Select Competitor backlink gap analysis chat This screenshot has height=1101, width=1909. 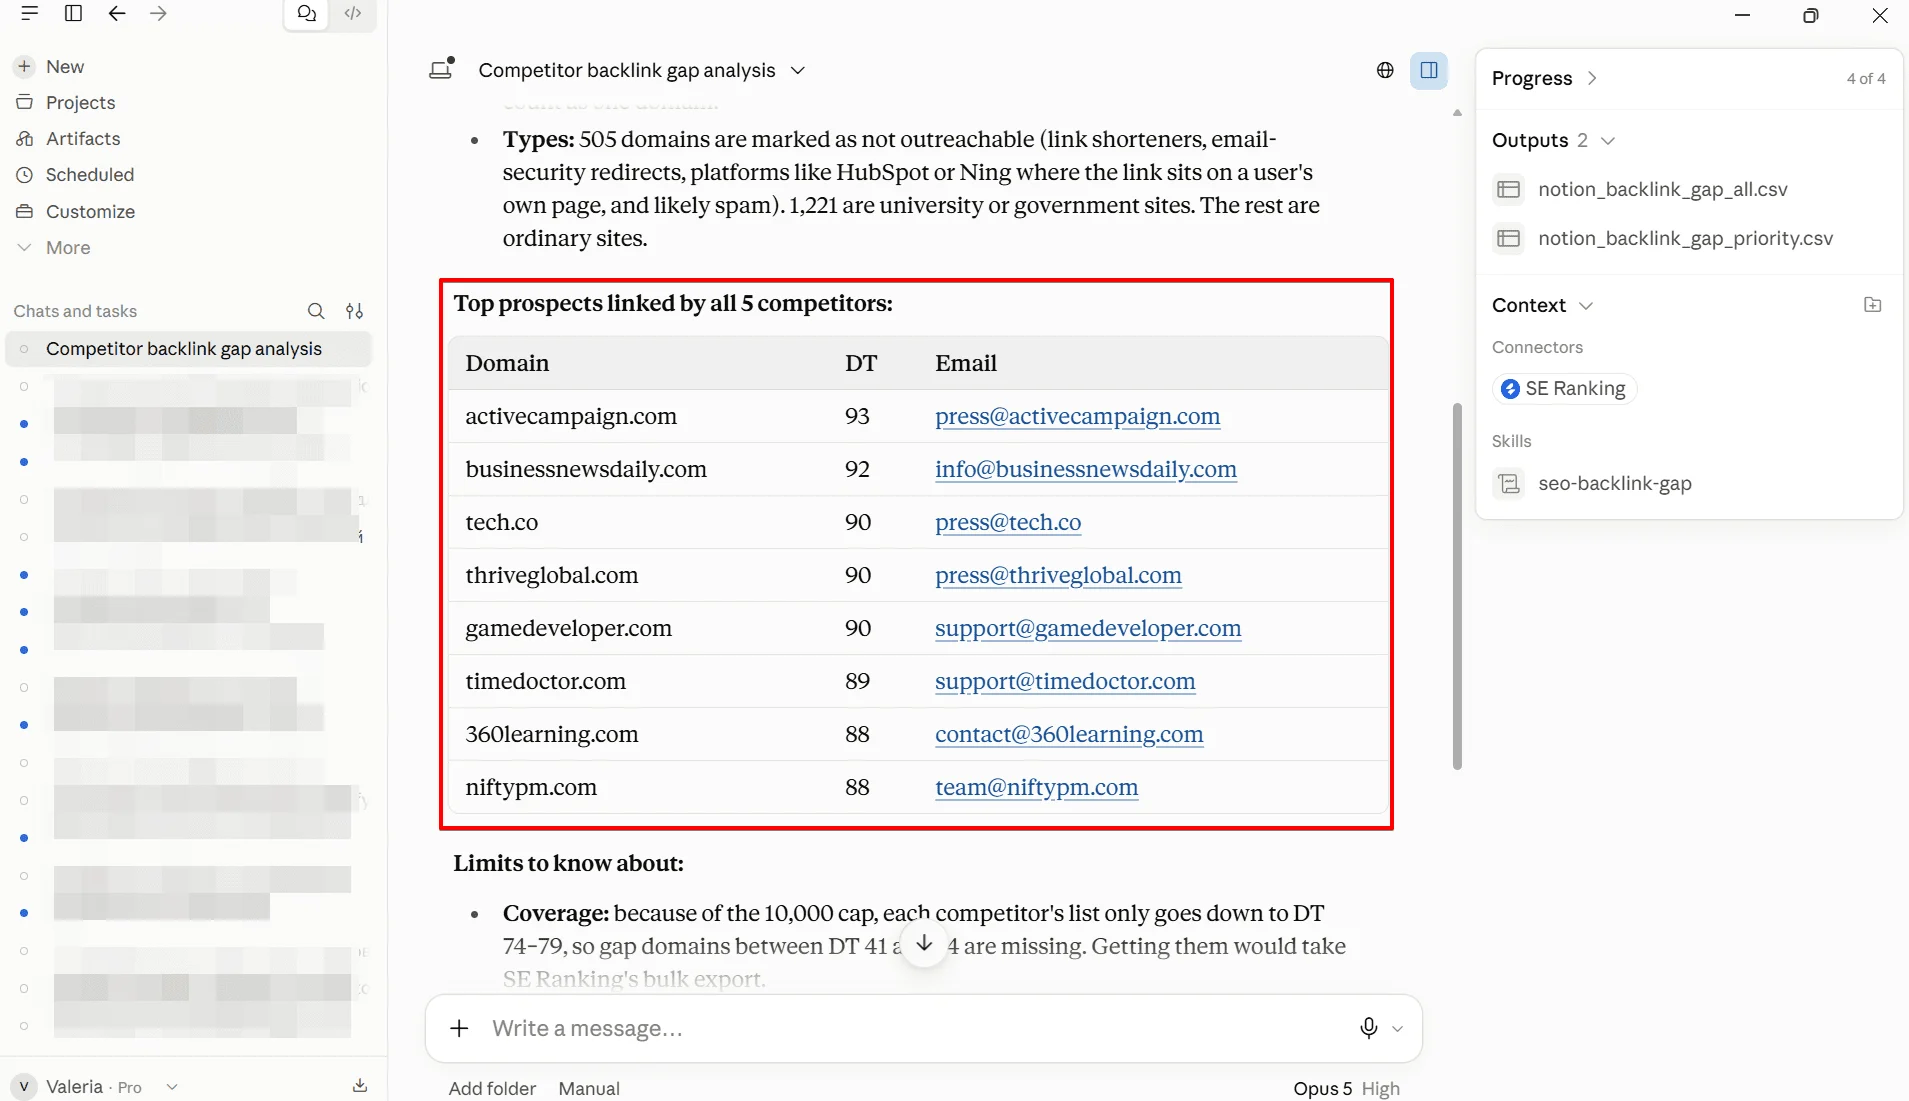[189, 348]
